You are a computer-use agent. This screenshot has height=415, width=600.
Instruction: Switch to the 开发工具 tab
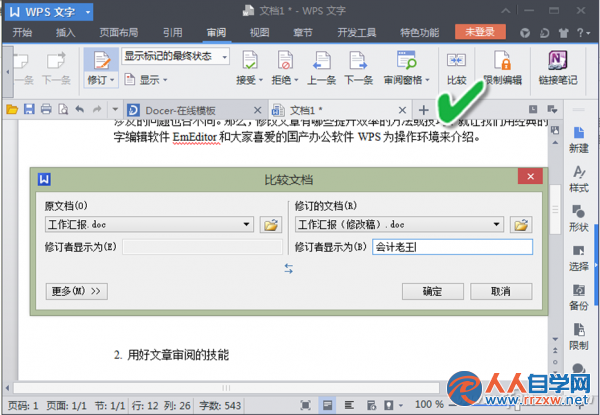(x=356, y=33)
